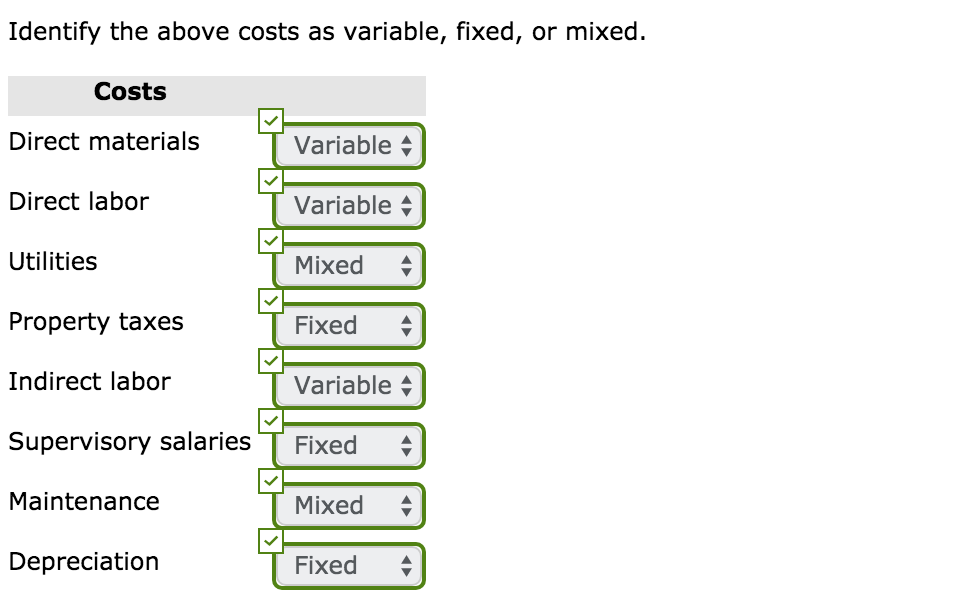Click the checkmark above the Indirect labor selector

270,361
